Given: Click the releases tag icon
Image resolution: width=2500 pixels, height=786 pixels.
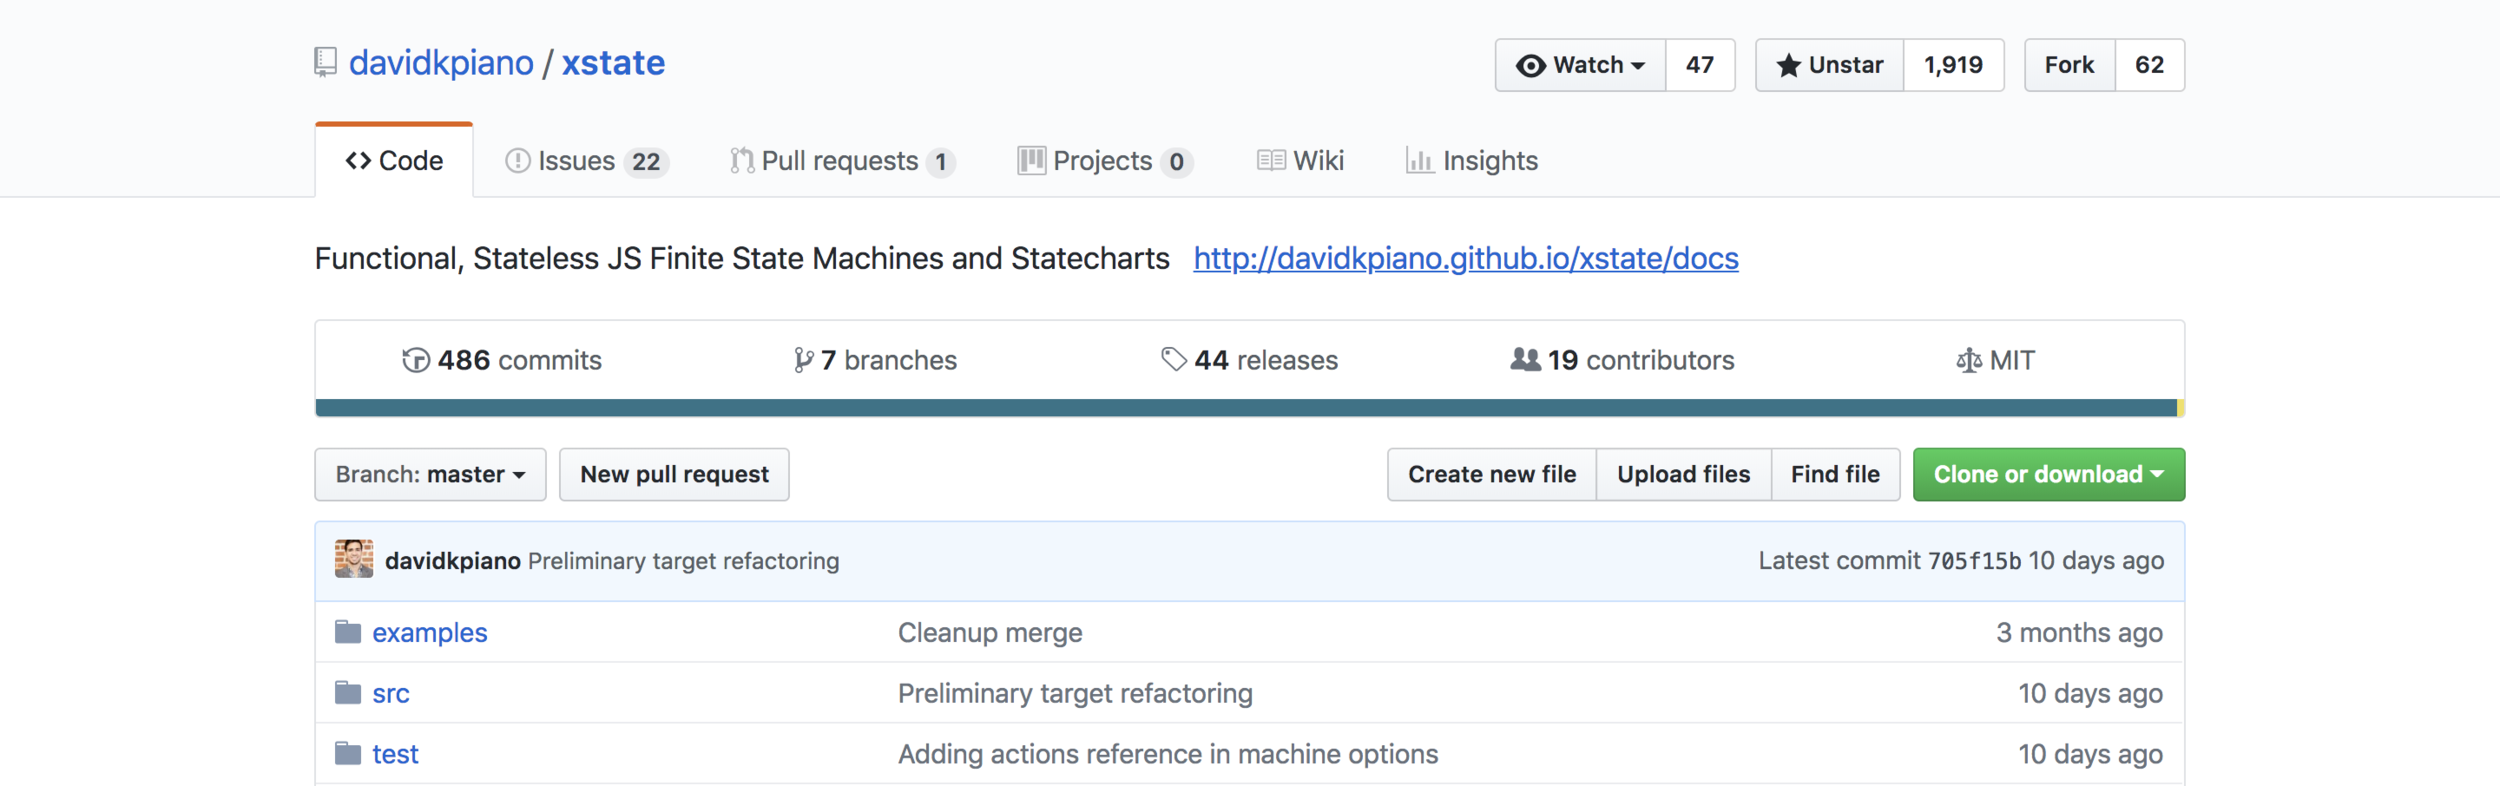Looking at the screenshot, I should [1173, 359].
